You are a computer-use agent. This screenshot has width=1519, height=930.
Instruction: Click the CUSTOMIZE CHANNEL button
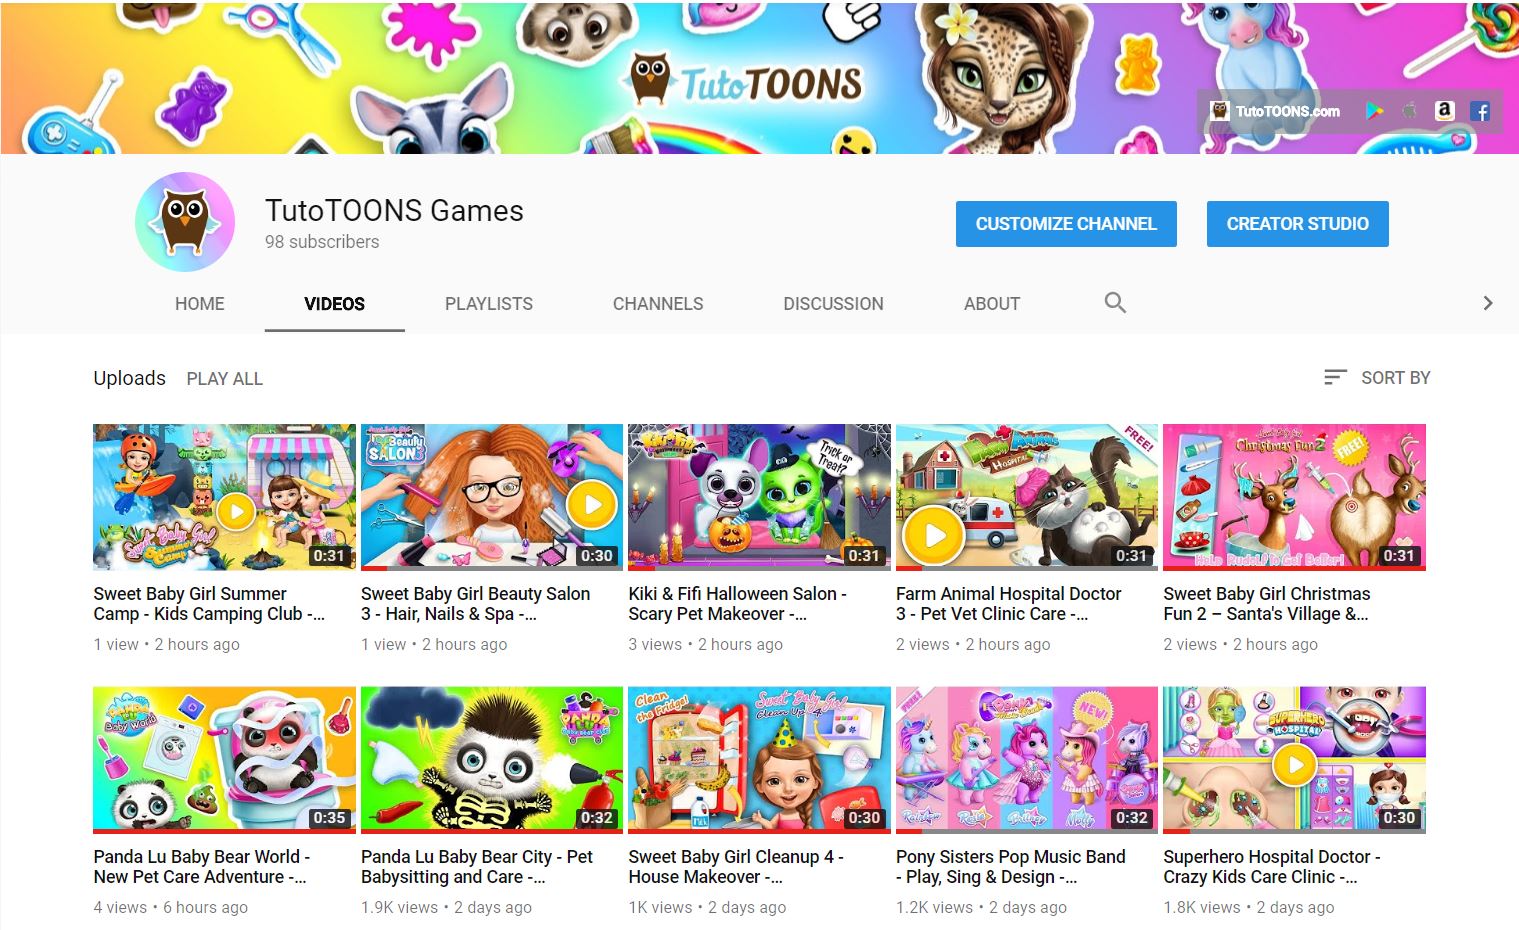(x=1066, y=224)
